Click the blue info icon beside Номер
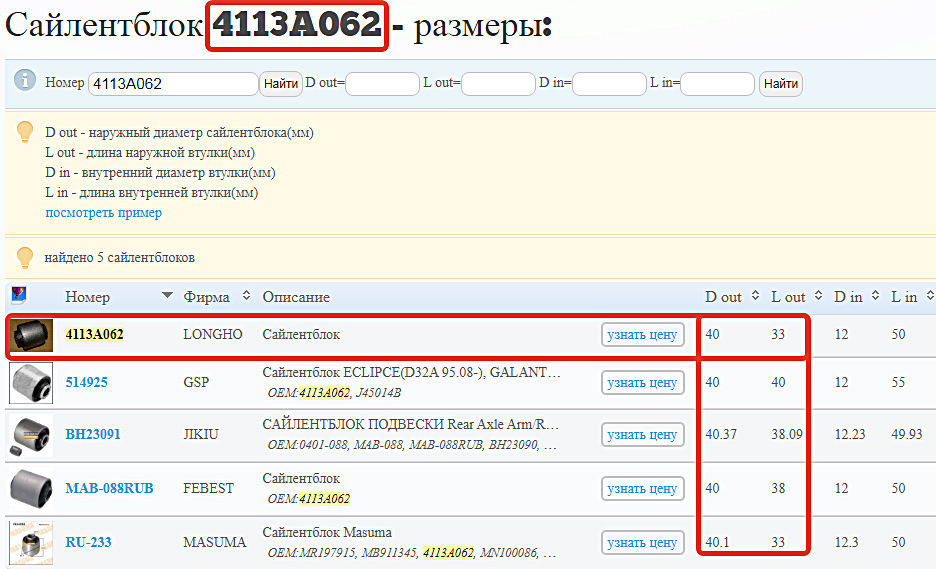936x569 pixels. (25, 79)
